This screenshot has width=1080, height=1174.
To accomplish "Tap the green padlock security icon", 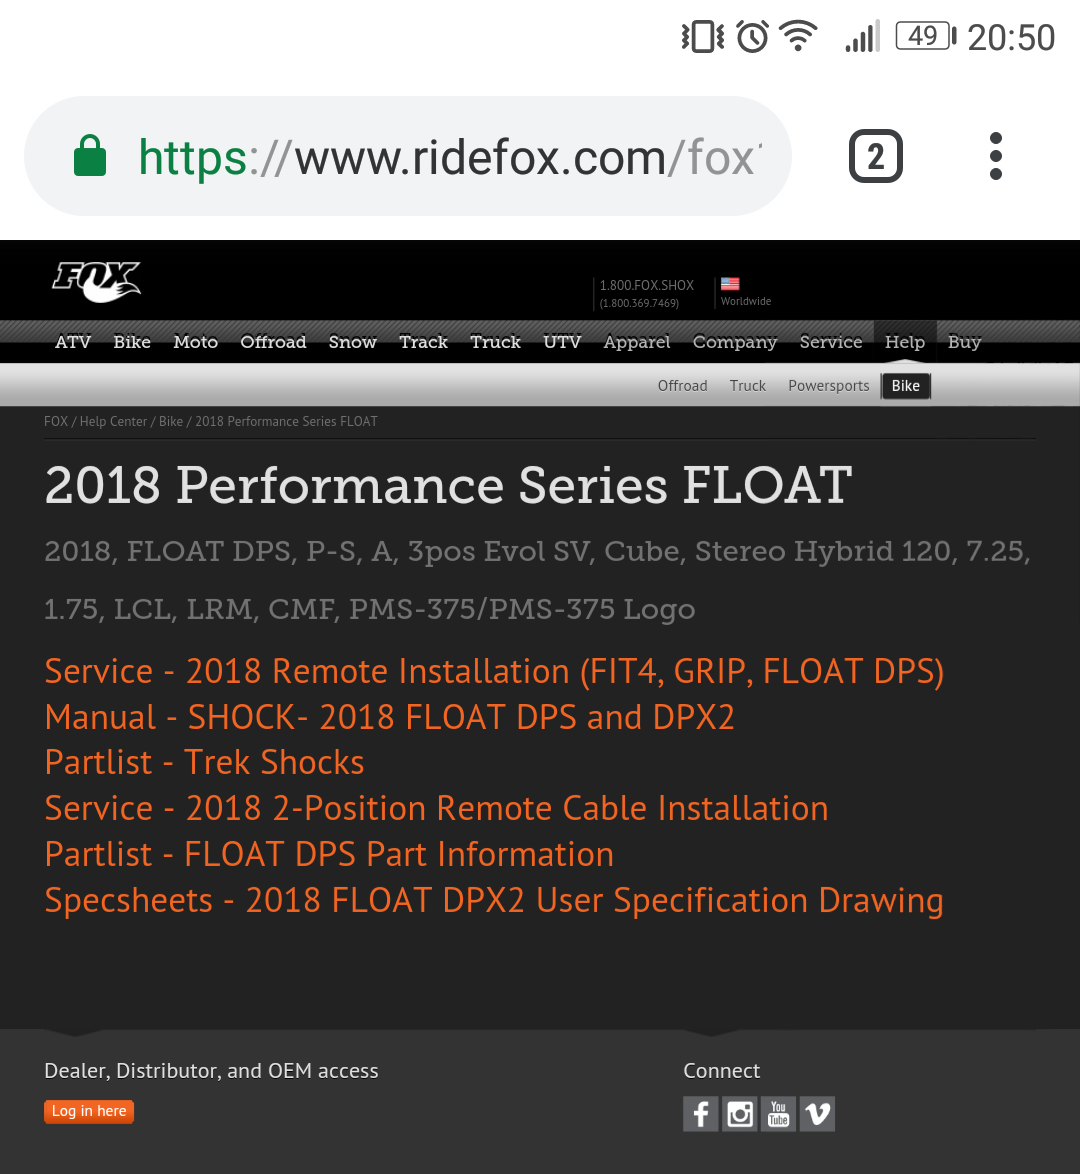I will click(x=90, y=156).
